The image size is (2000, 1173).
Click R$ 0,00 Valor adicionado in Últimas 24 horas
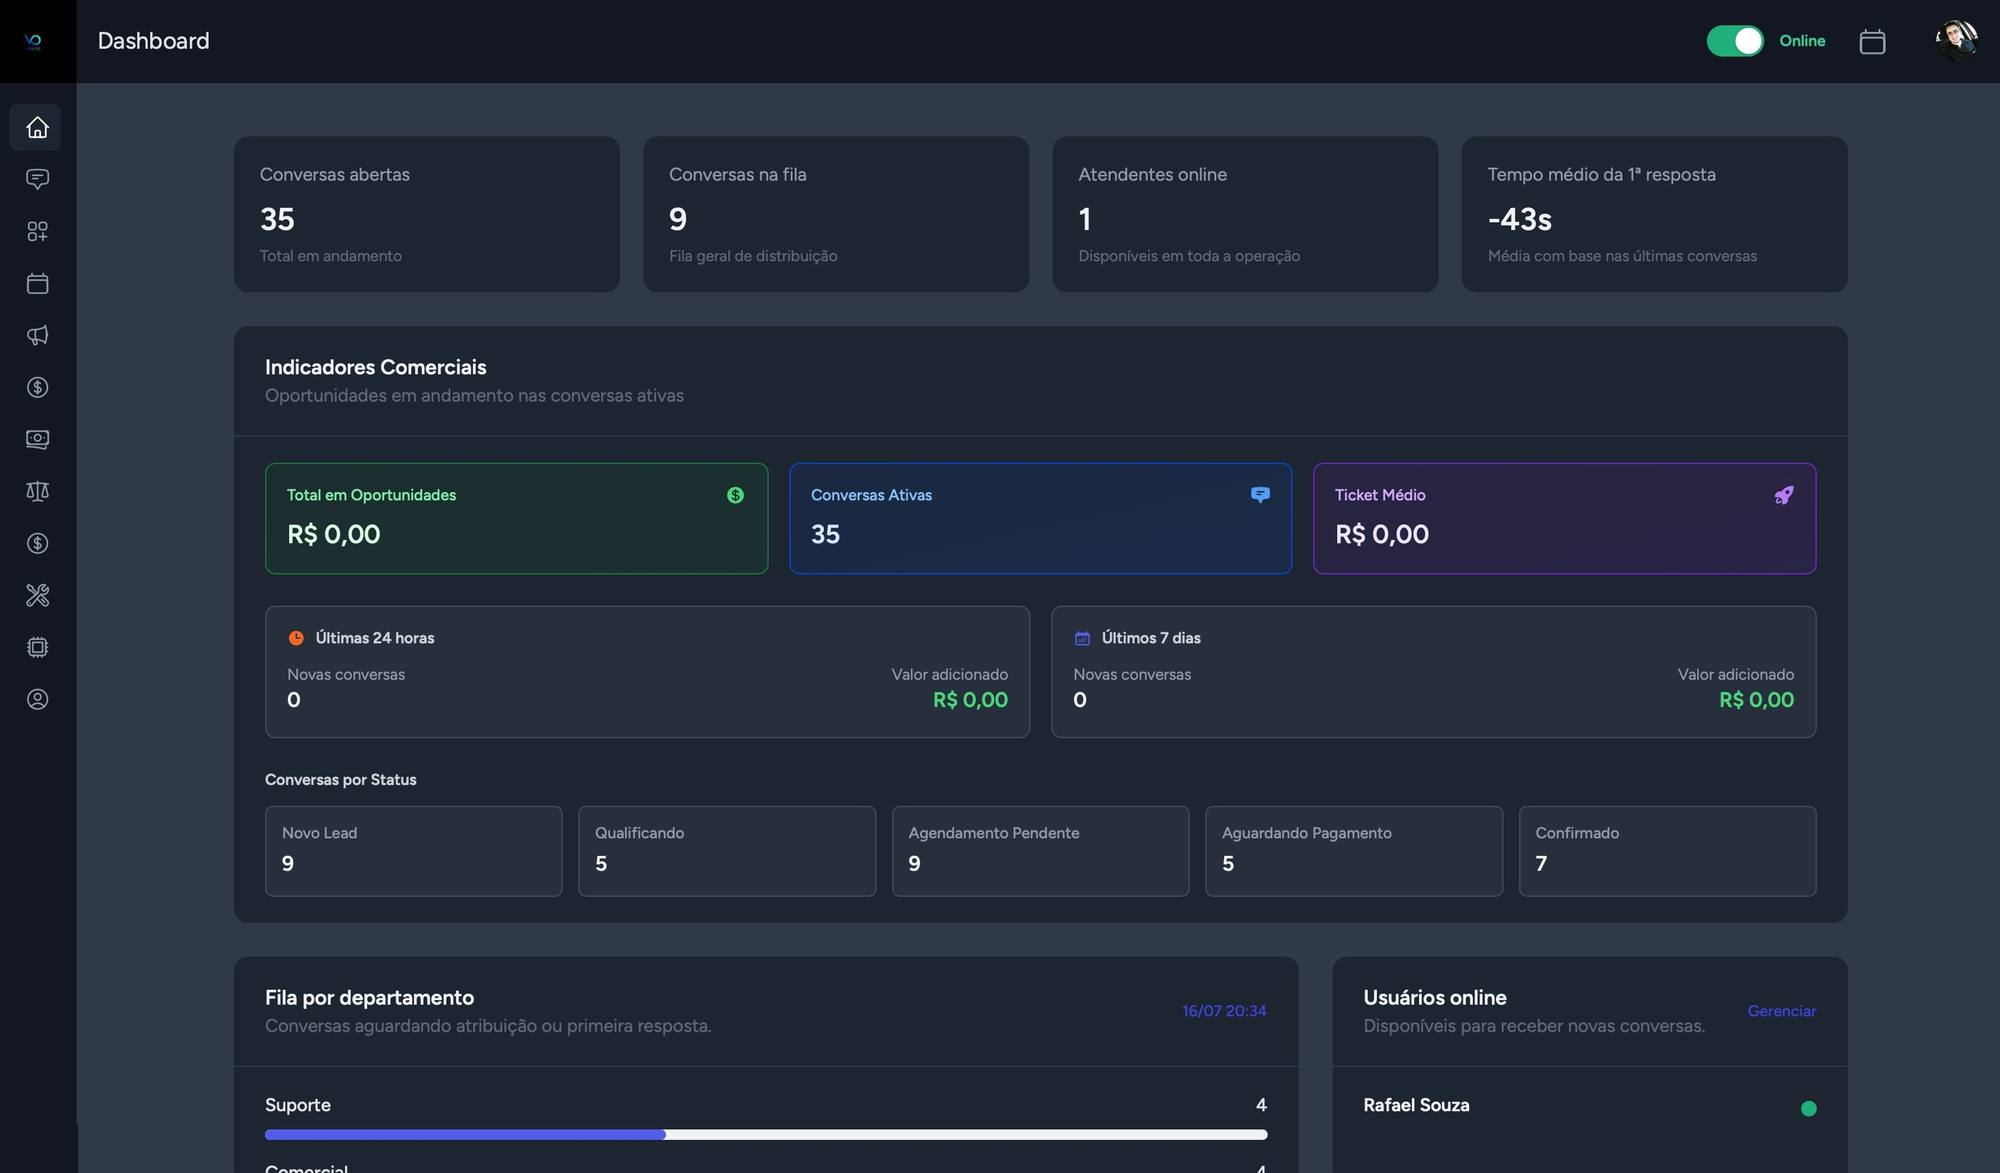tap(970, 700)
